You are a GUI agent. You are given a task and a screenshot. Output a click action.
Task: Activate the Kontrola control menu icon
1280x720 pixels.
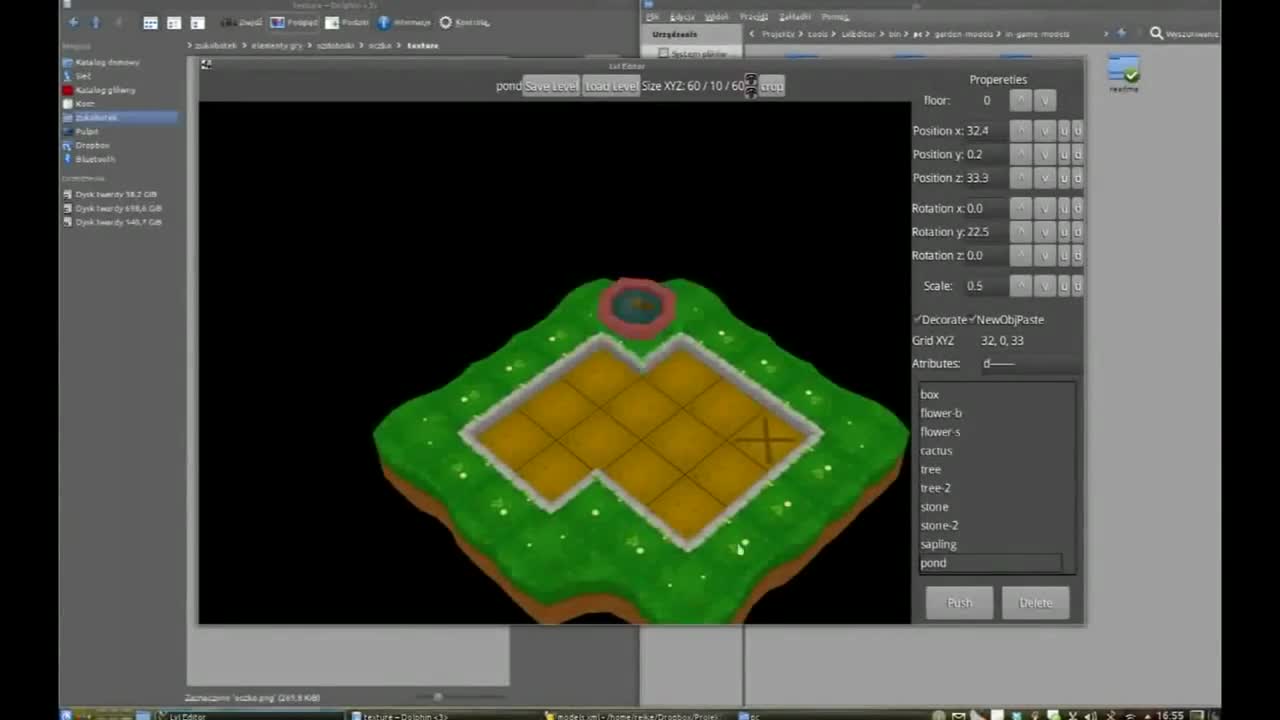click(445, 22)
